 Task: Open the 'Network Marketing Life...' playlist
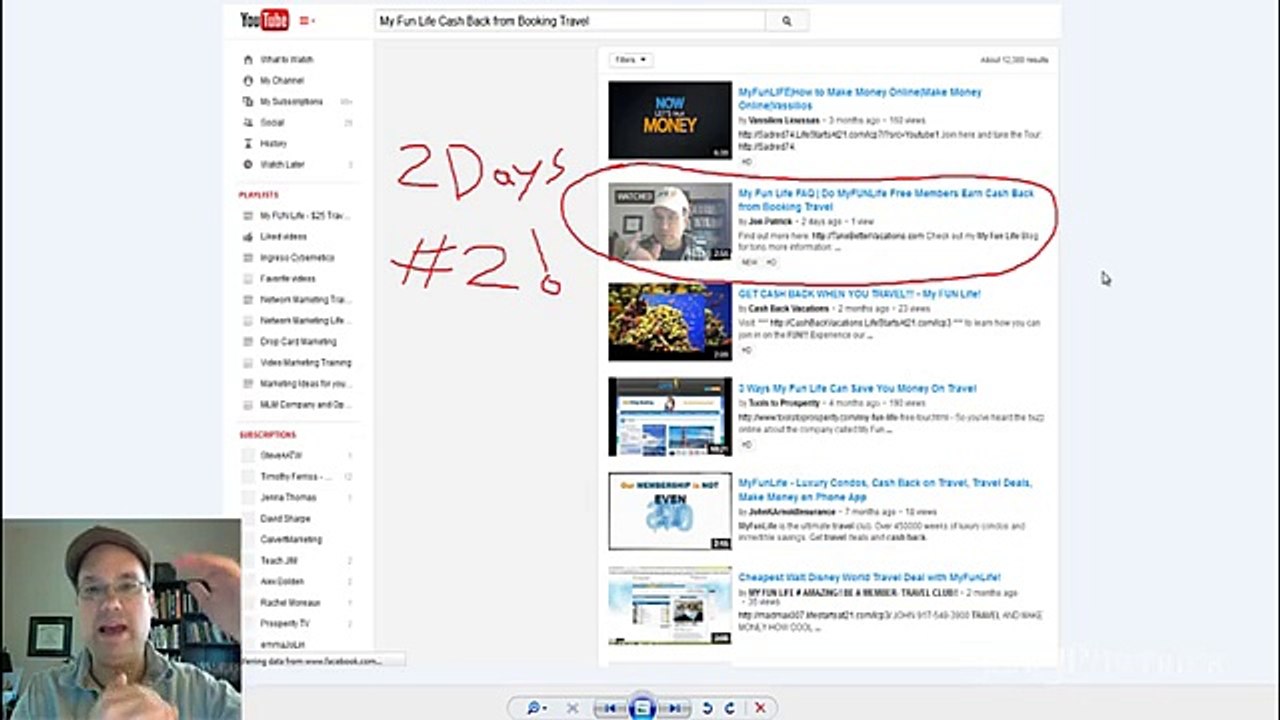click(305, 321)
